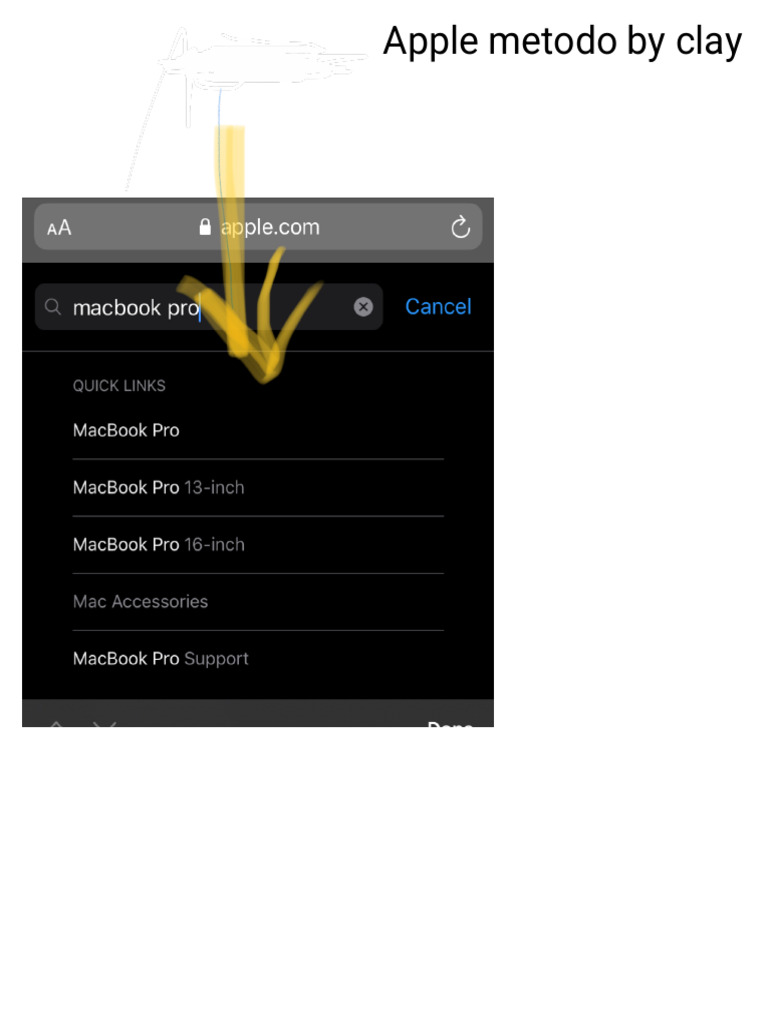Tap the up chevron in keyboard toolbar

(57, 724)
